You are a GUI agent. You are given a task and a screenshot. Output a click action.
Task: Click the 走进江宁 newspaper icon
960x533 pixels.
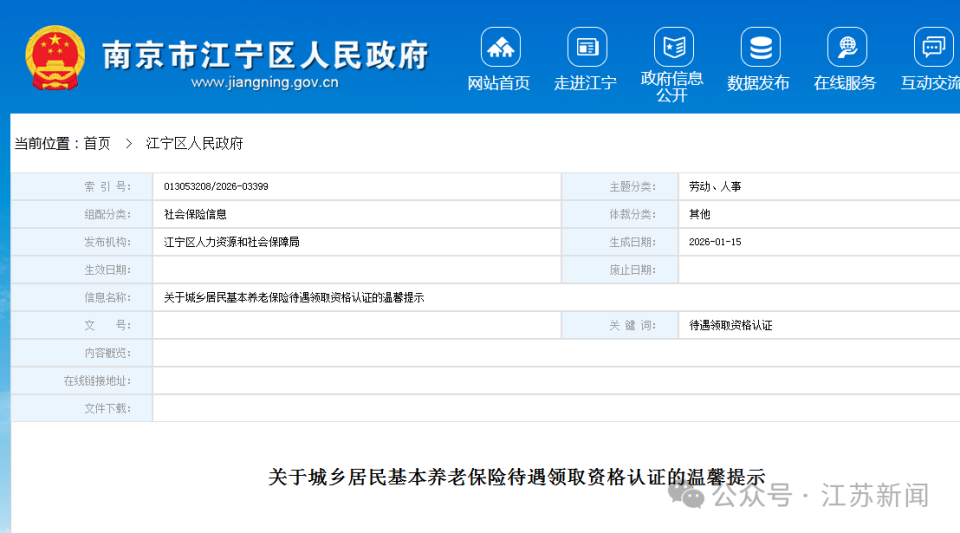tap(587, 47)
